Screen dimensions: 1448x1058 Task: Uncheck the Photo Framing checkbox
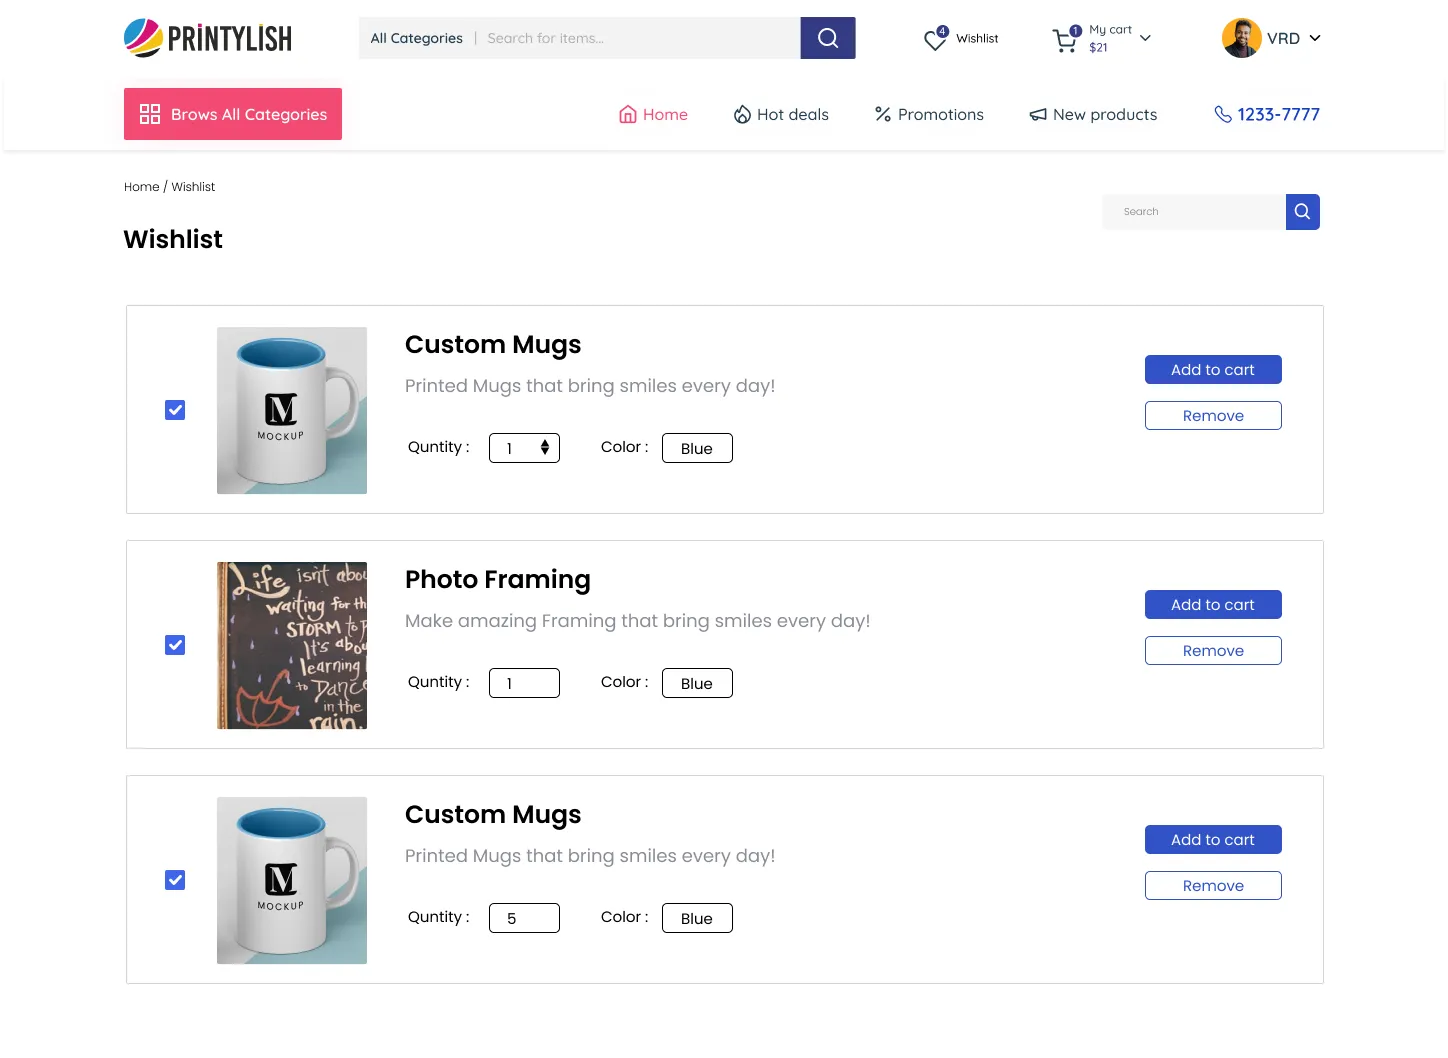coord(175,645)
